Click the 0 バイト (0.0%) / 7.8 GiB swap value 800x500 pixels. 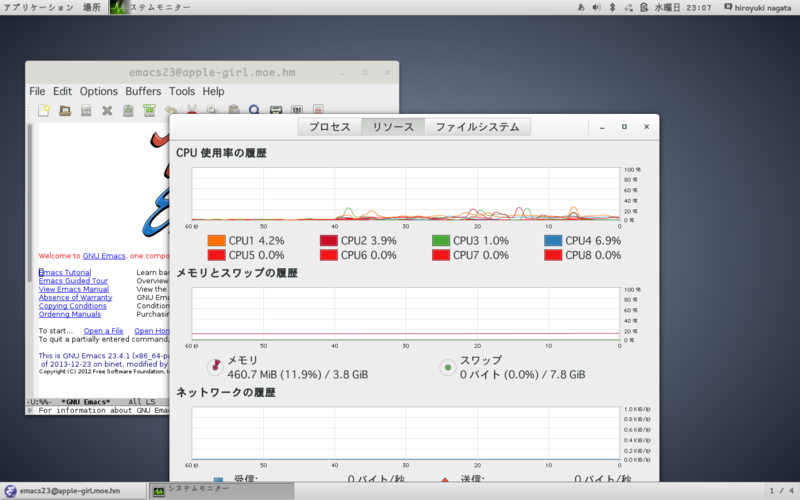522,374
